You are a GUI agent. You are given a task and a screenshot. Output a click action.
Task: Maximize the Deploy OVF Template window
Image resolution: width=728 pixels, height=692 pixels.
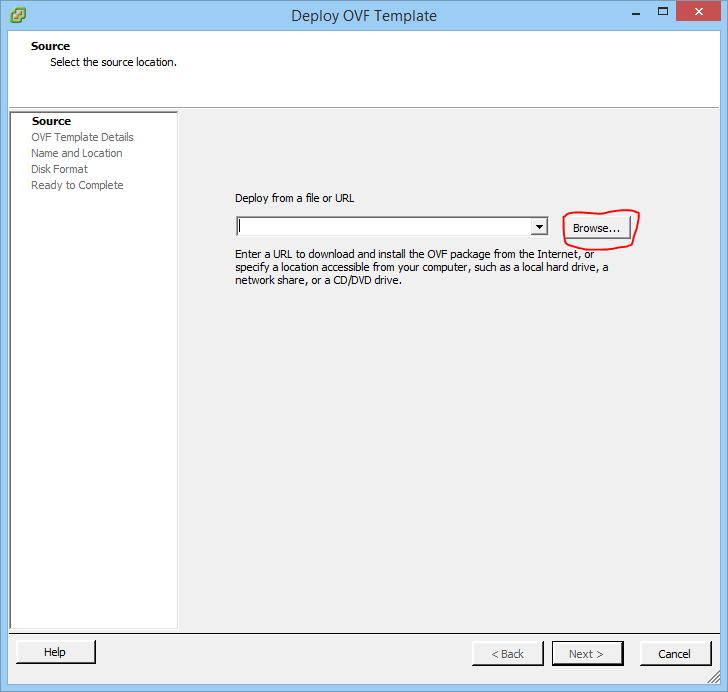click(663, 12)
